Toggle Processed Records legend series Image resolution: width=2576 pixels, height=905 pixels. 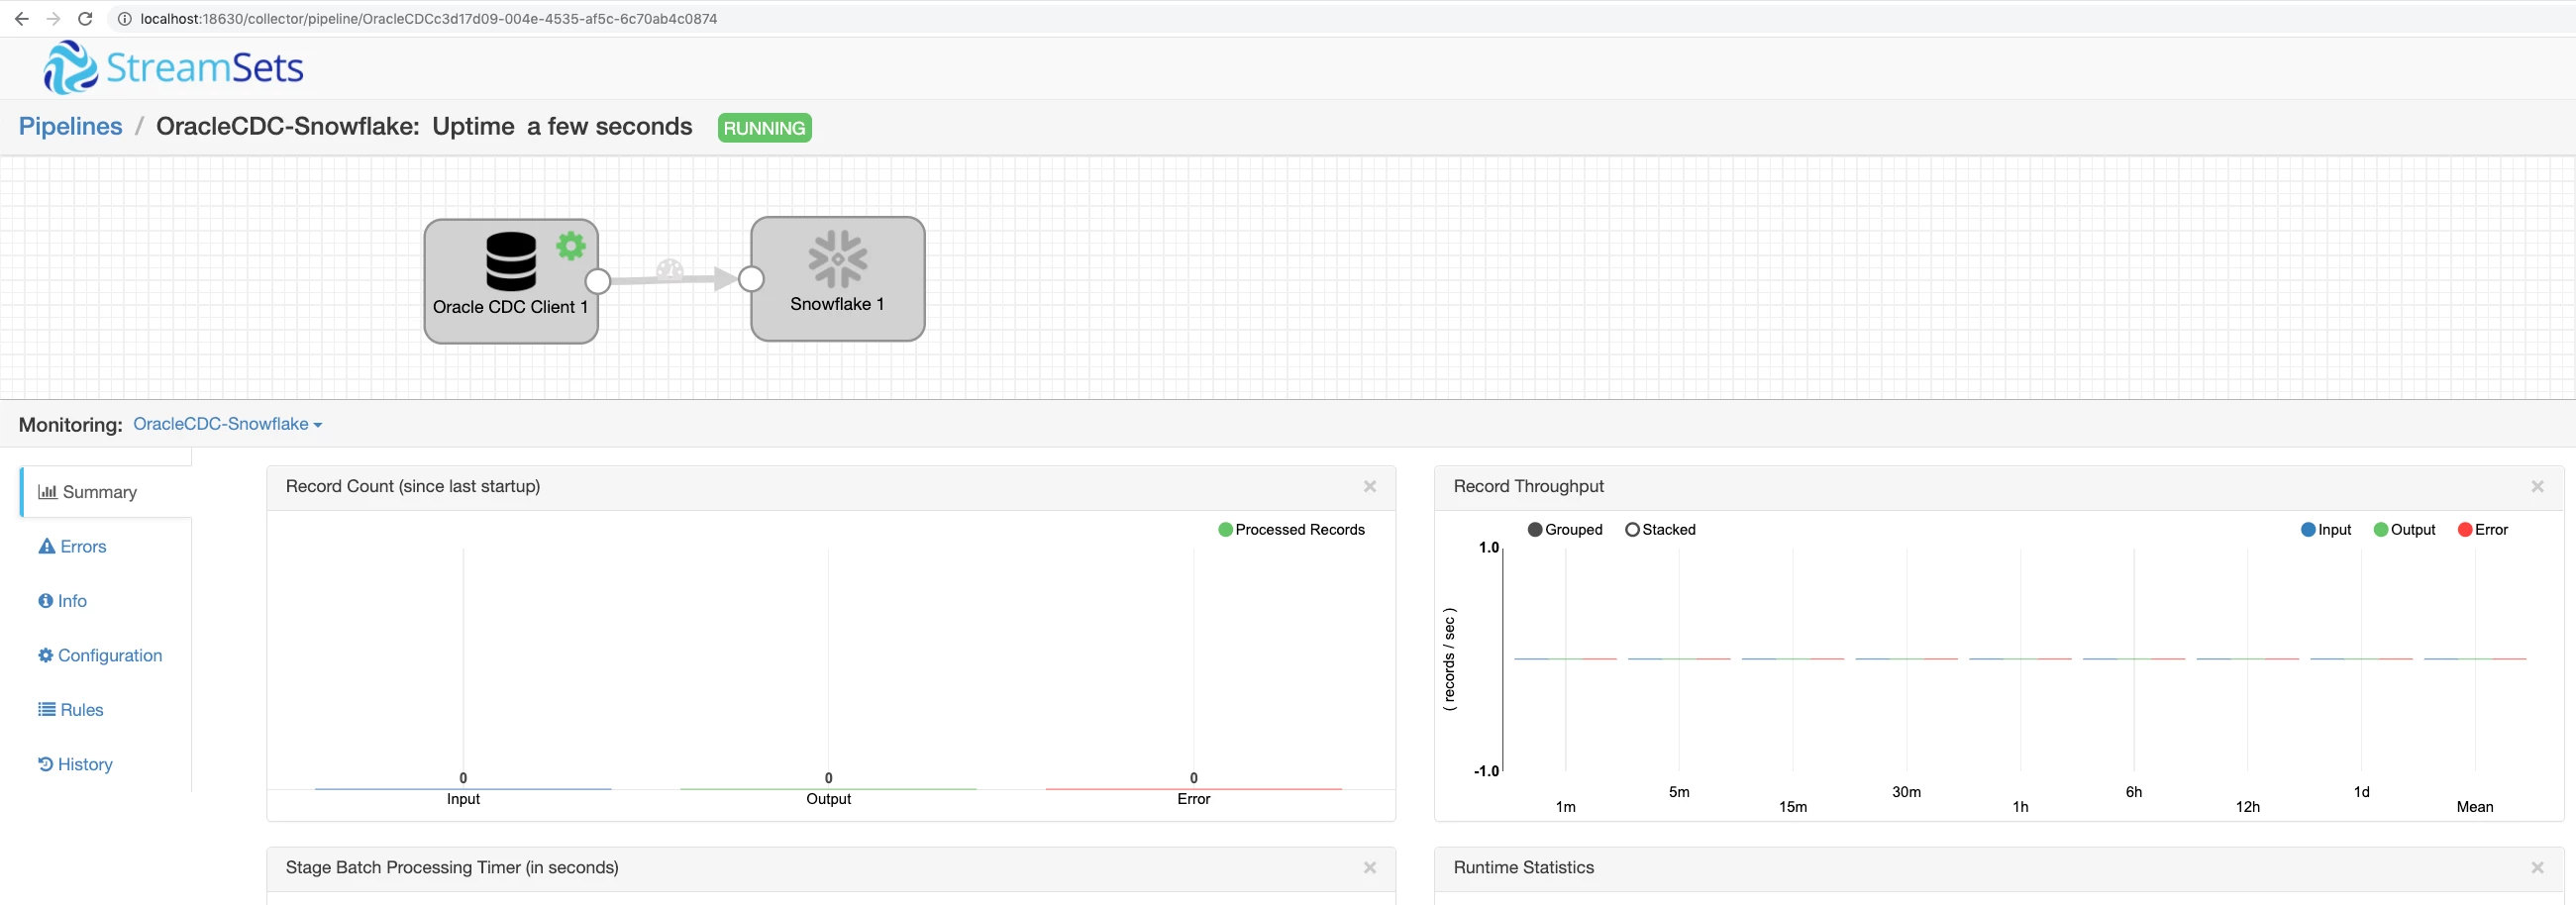click(1291, 529)
